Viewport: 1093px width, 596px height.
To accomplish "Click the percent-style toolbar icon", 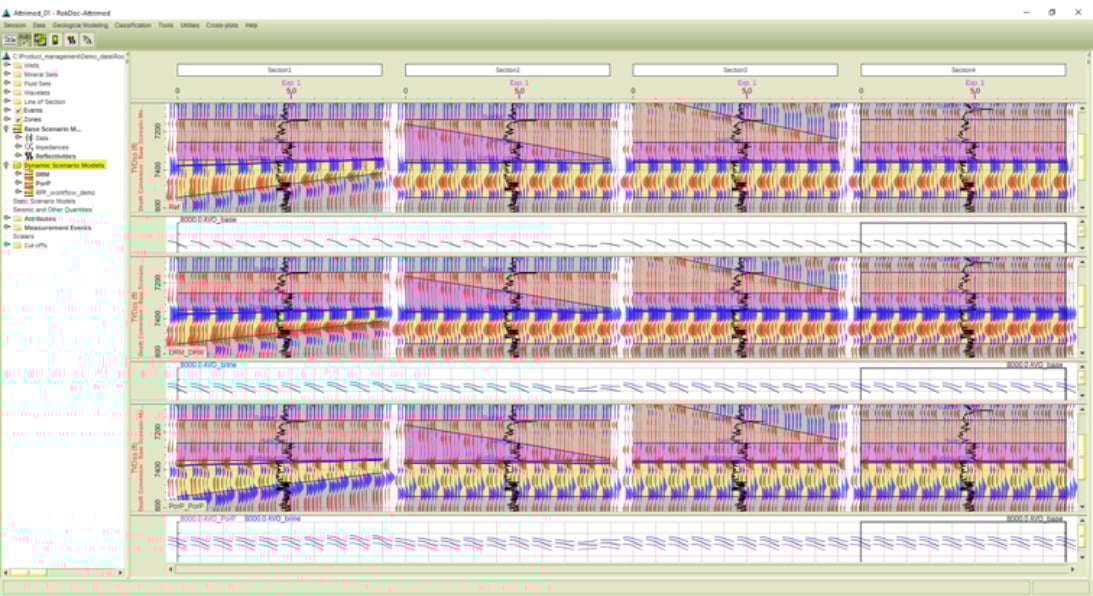I will pos(72,39).
